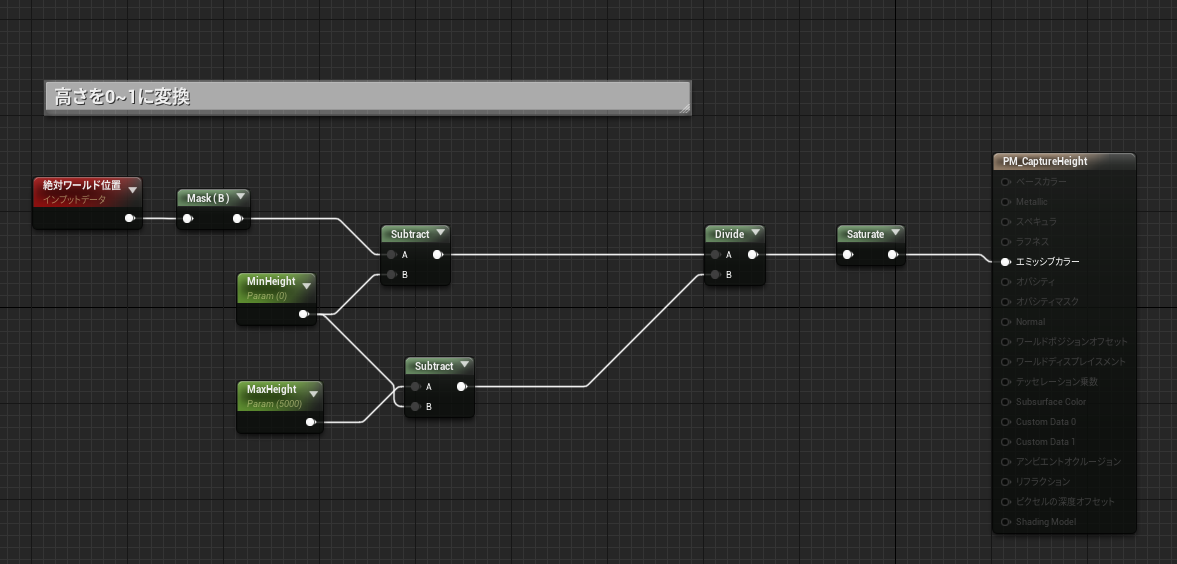Image resolution: width=1177 pixels, height=564 pixels.
Task: Select the Saturate node title
Action: tap(865, 234)
